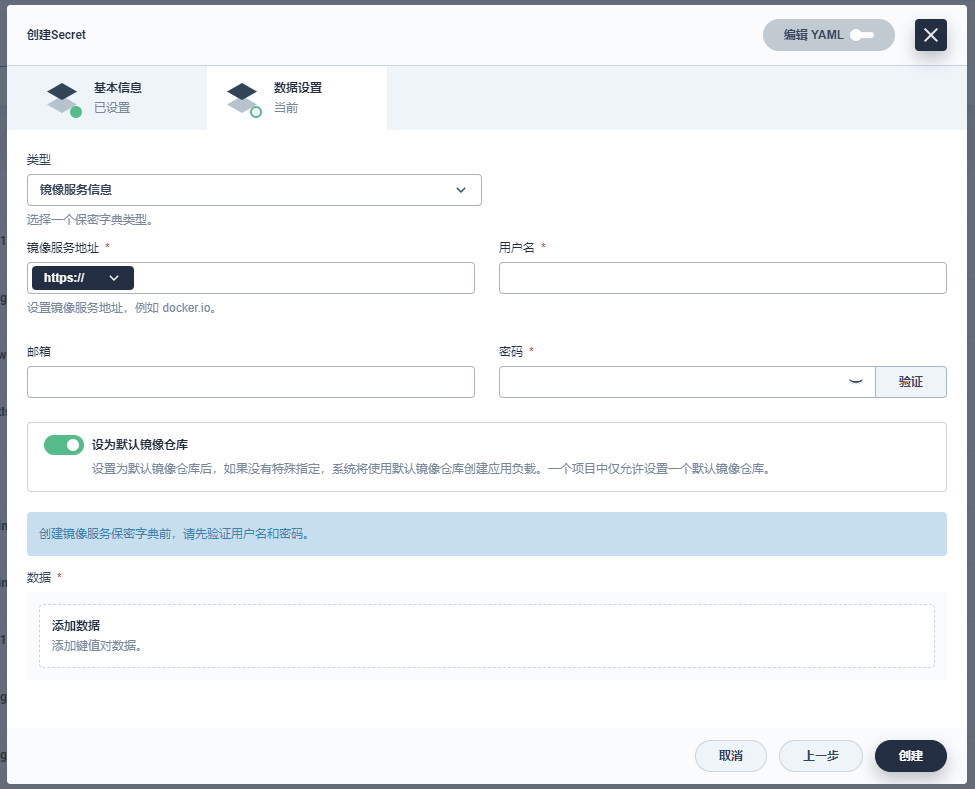
Task: Click the hint text 设置镜像服务地址，例如 docker.io。
Action: [x=122, y=308]
